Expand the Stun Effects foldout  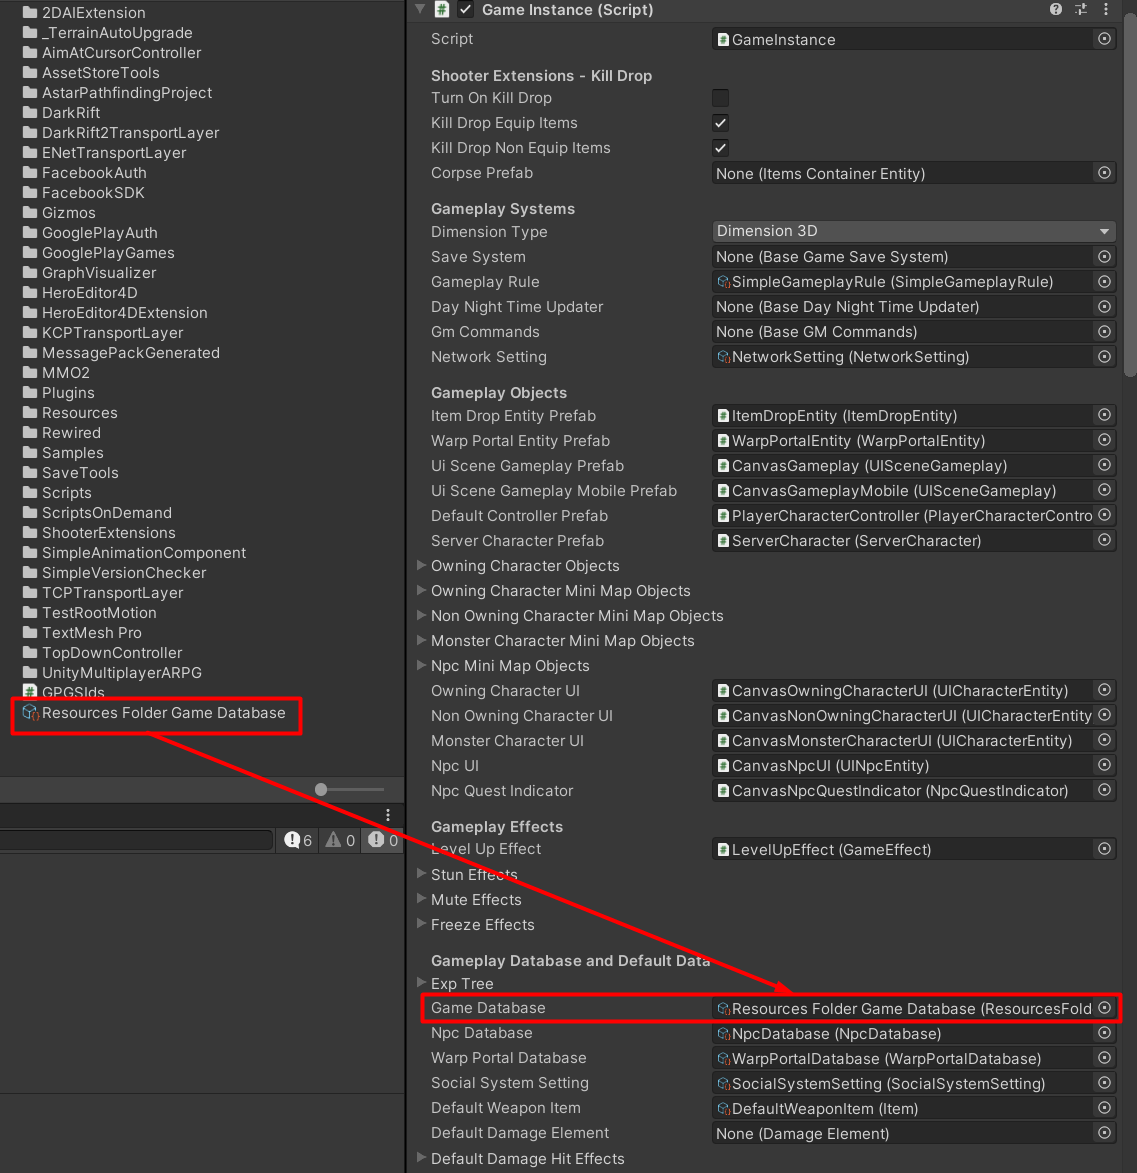pyautogui.click(x=421, y=874)
